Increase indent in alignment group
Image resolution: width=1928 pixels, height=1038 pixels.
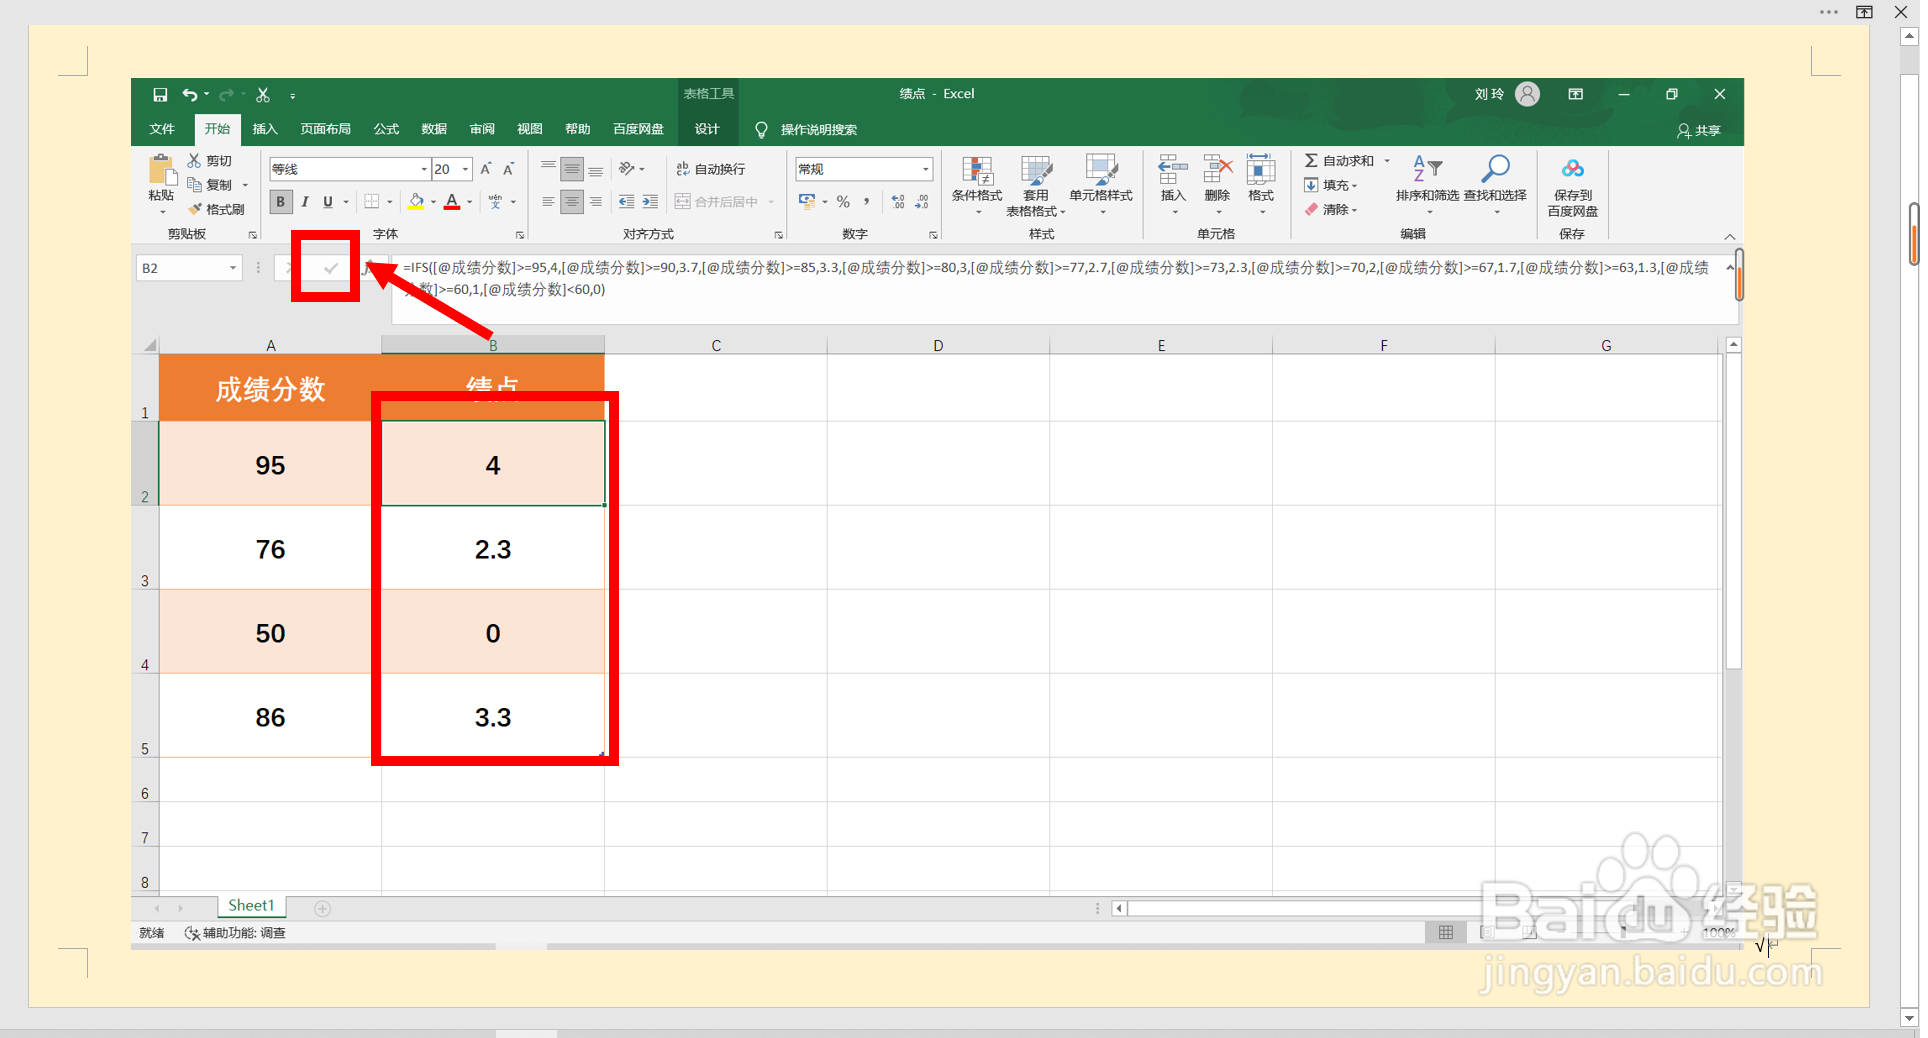pos(650,202)
